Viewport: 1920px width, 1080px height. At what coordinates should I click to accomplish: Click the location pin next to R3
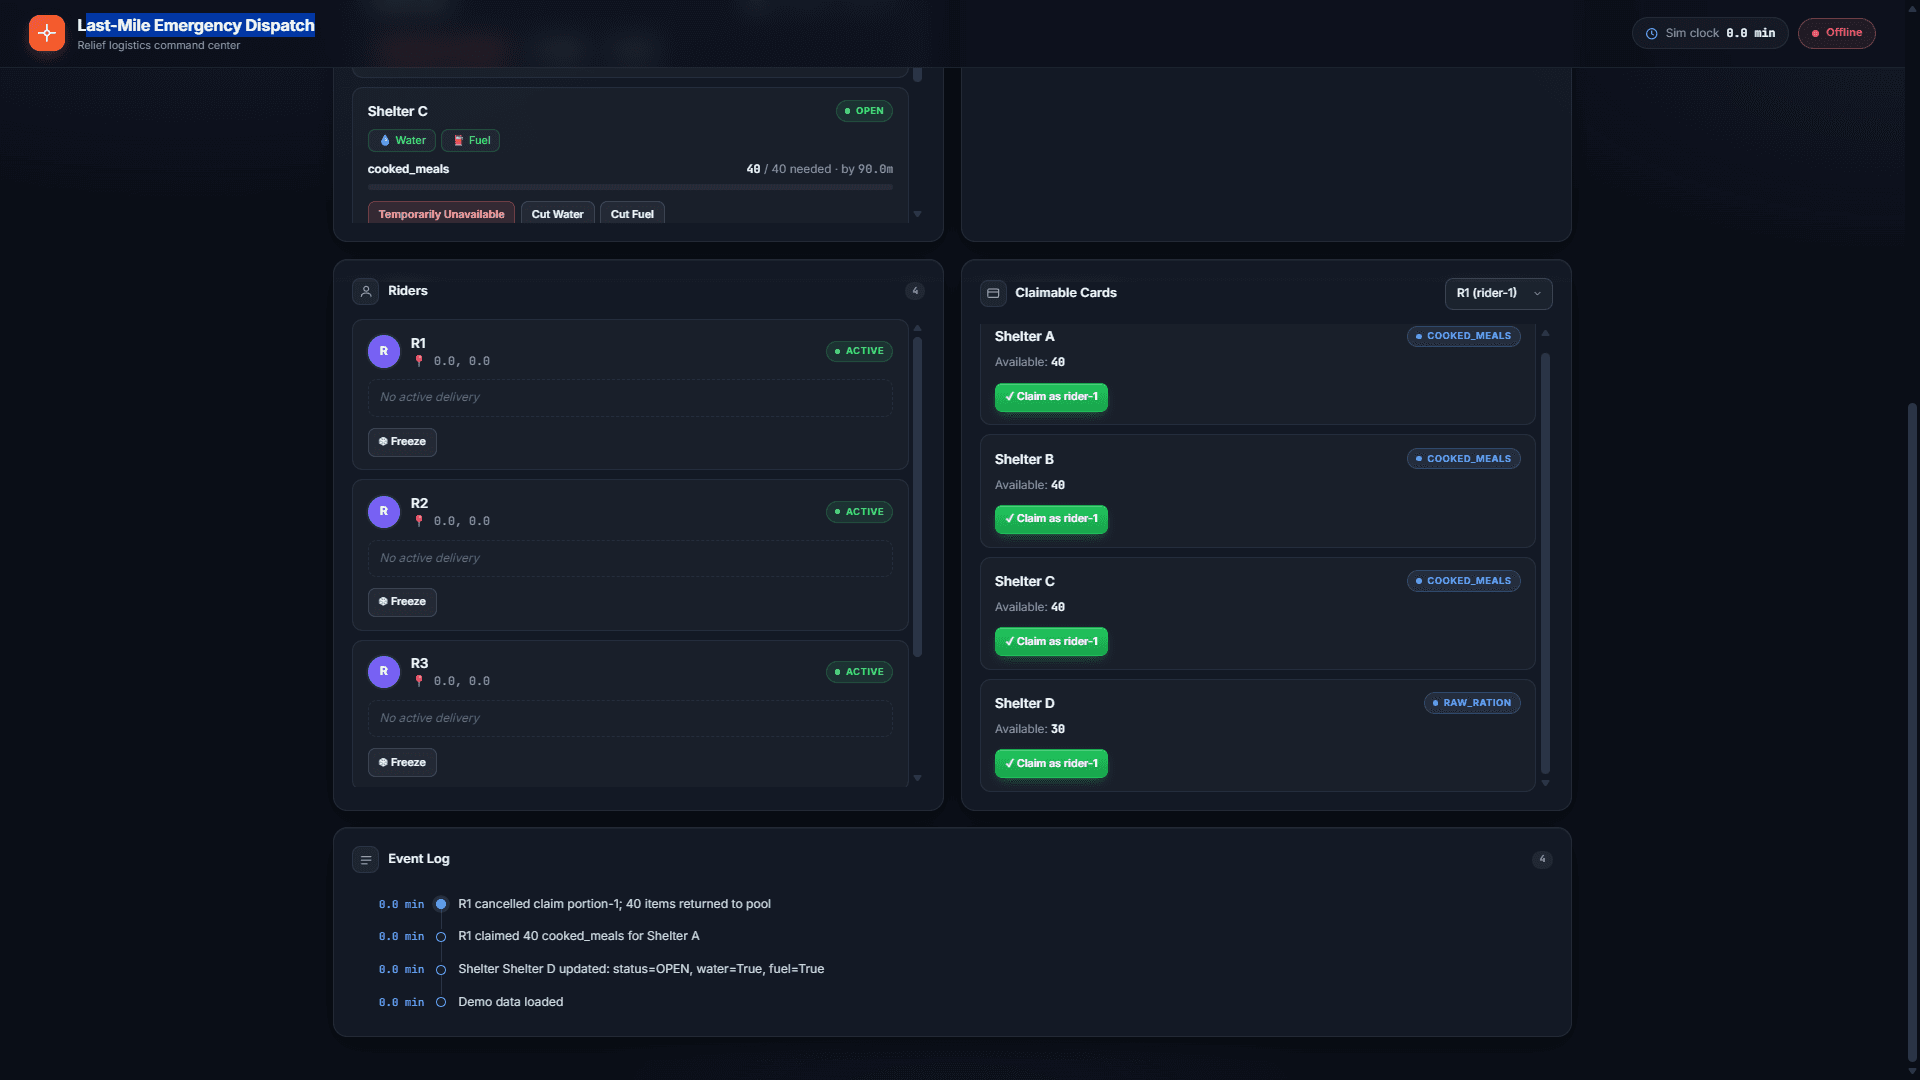click(419, 681)
